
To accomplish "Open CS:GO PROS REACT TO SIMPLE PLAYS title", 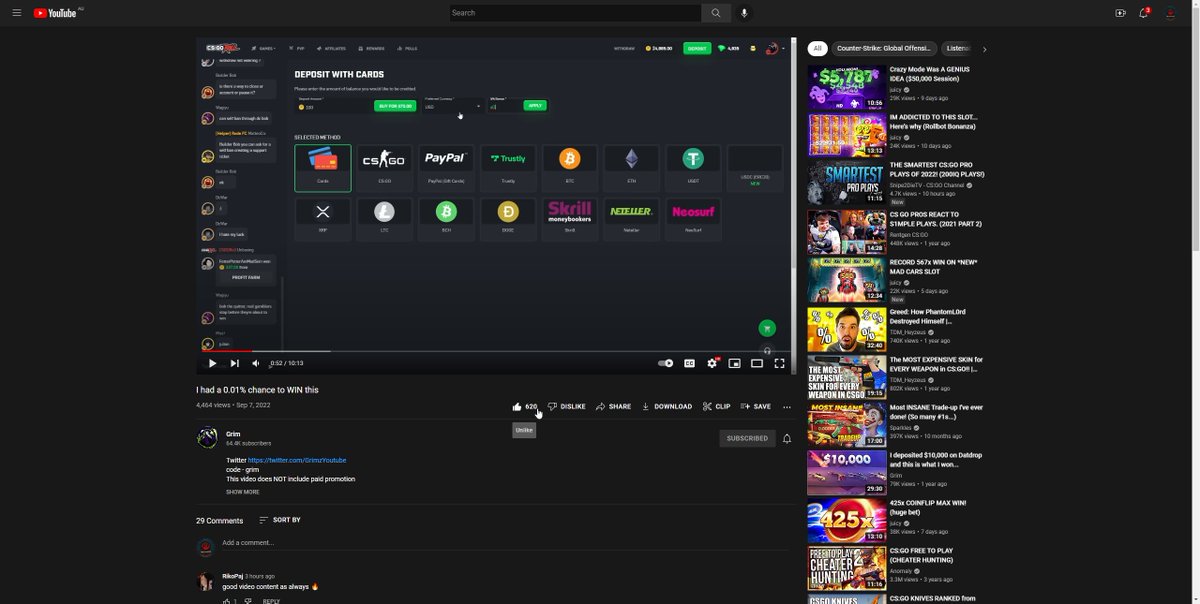I will (936, 218).
